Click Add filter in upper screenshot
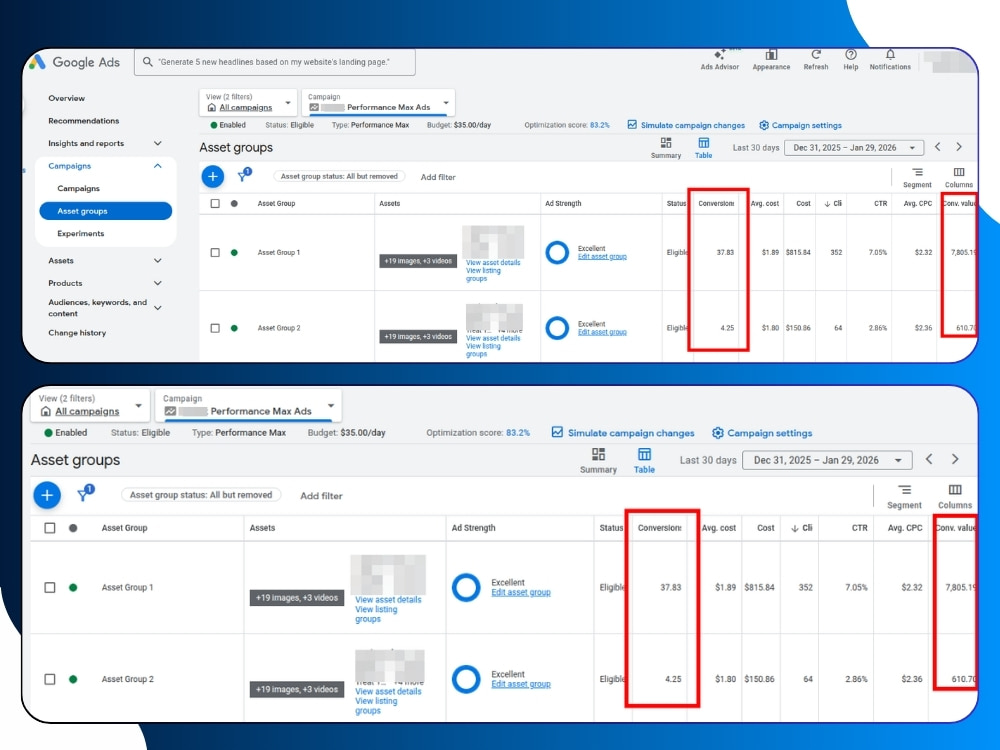The width and height of the screenshot is (1000, 750). [438, 177]
